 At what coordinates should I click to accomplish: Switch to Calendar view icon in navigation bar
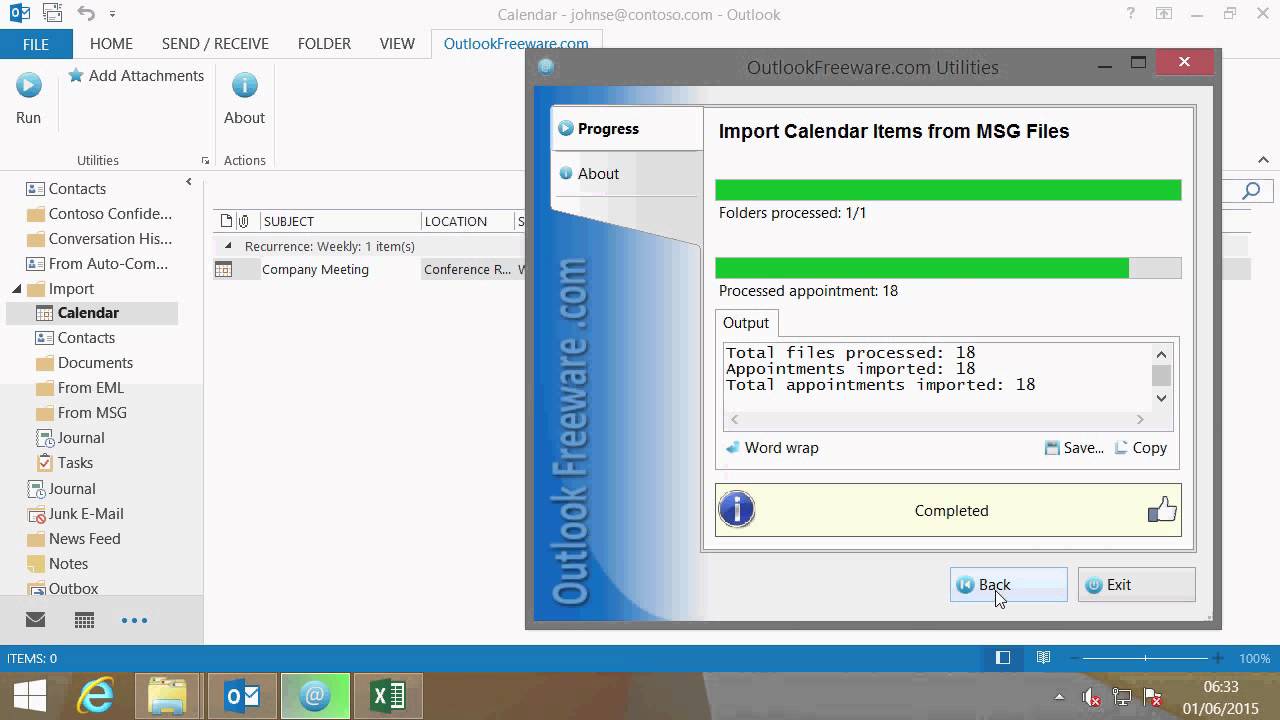(x=85, y=620)
